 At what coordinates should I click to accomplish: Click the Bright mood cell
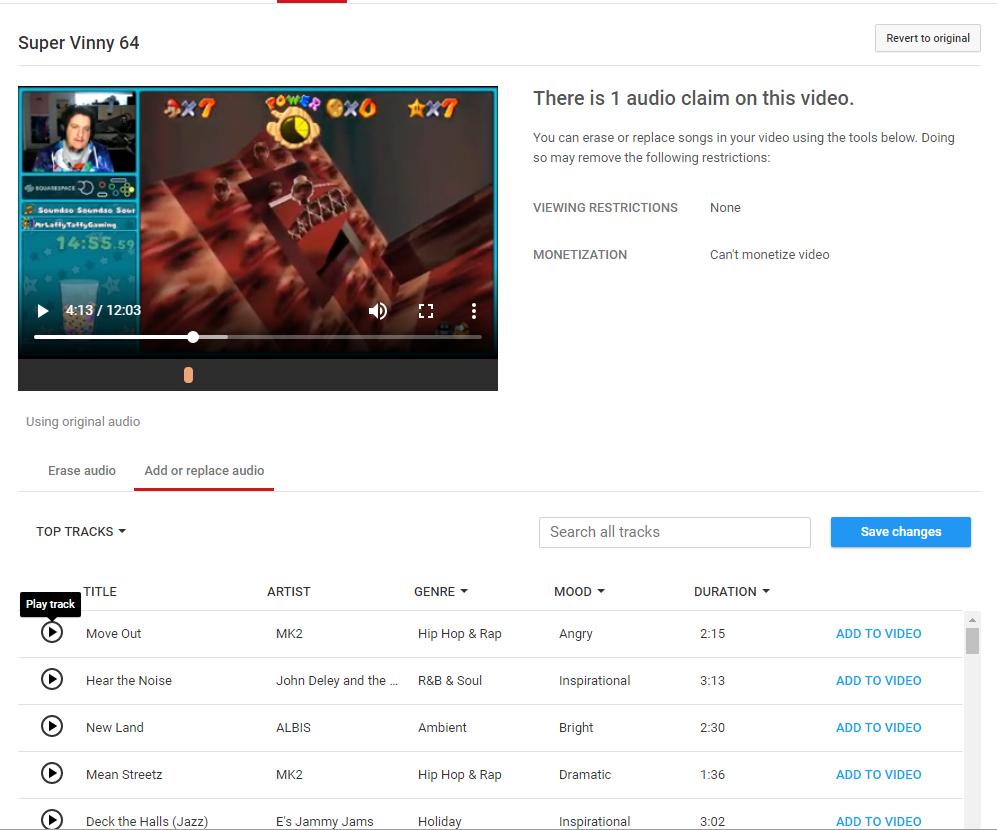pos(575,728)
